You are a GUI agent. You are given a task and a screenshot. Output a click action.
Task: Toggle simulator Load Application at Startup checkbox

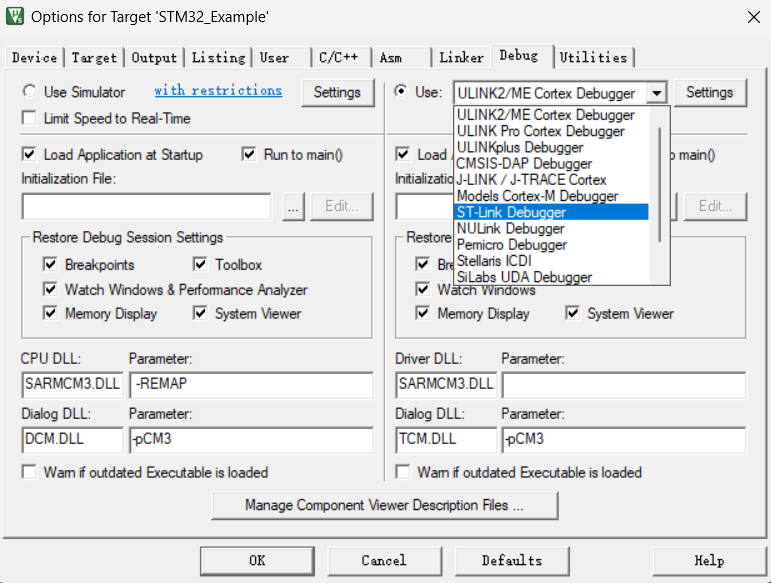[x=29, y=154]
